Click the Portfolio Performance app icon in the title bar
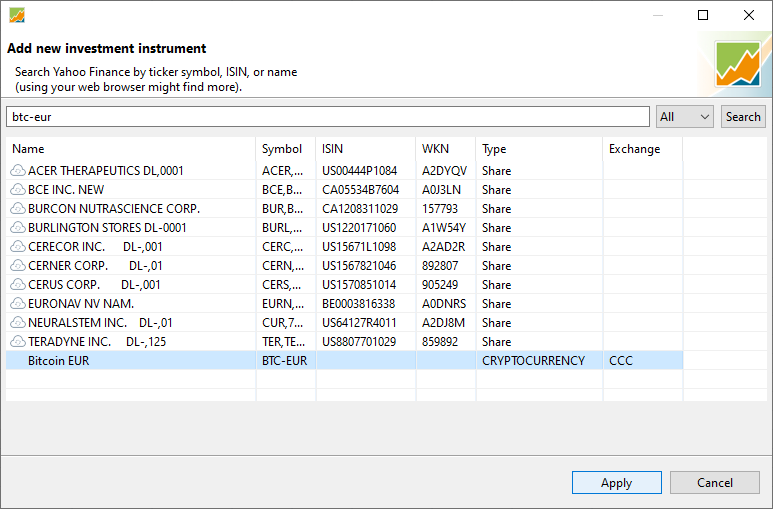The image size is (773, 509). 17,15
